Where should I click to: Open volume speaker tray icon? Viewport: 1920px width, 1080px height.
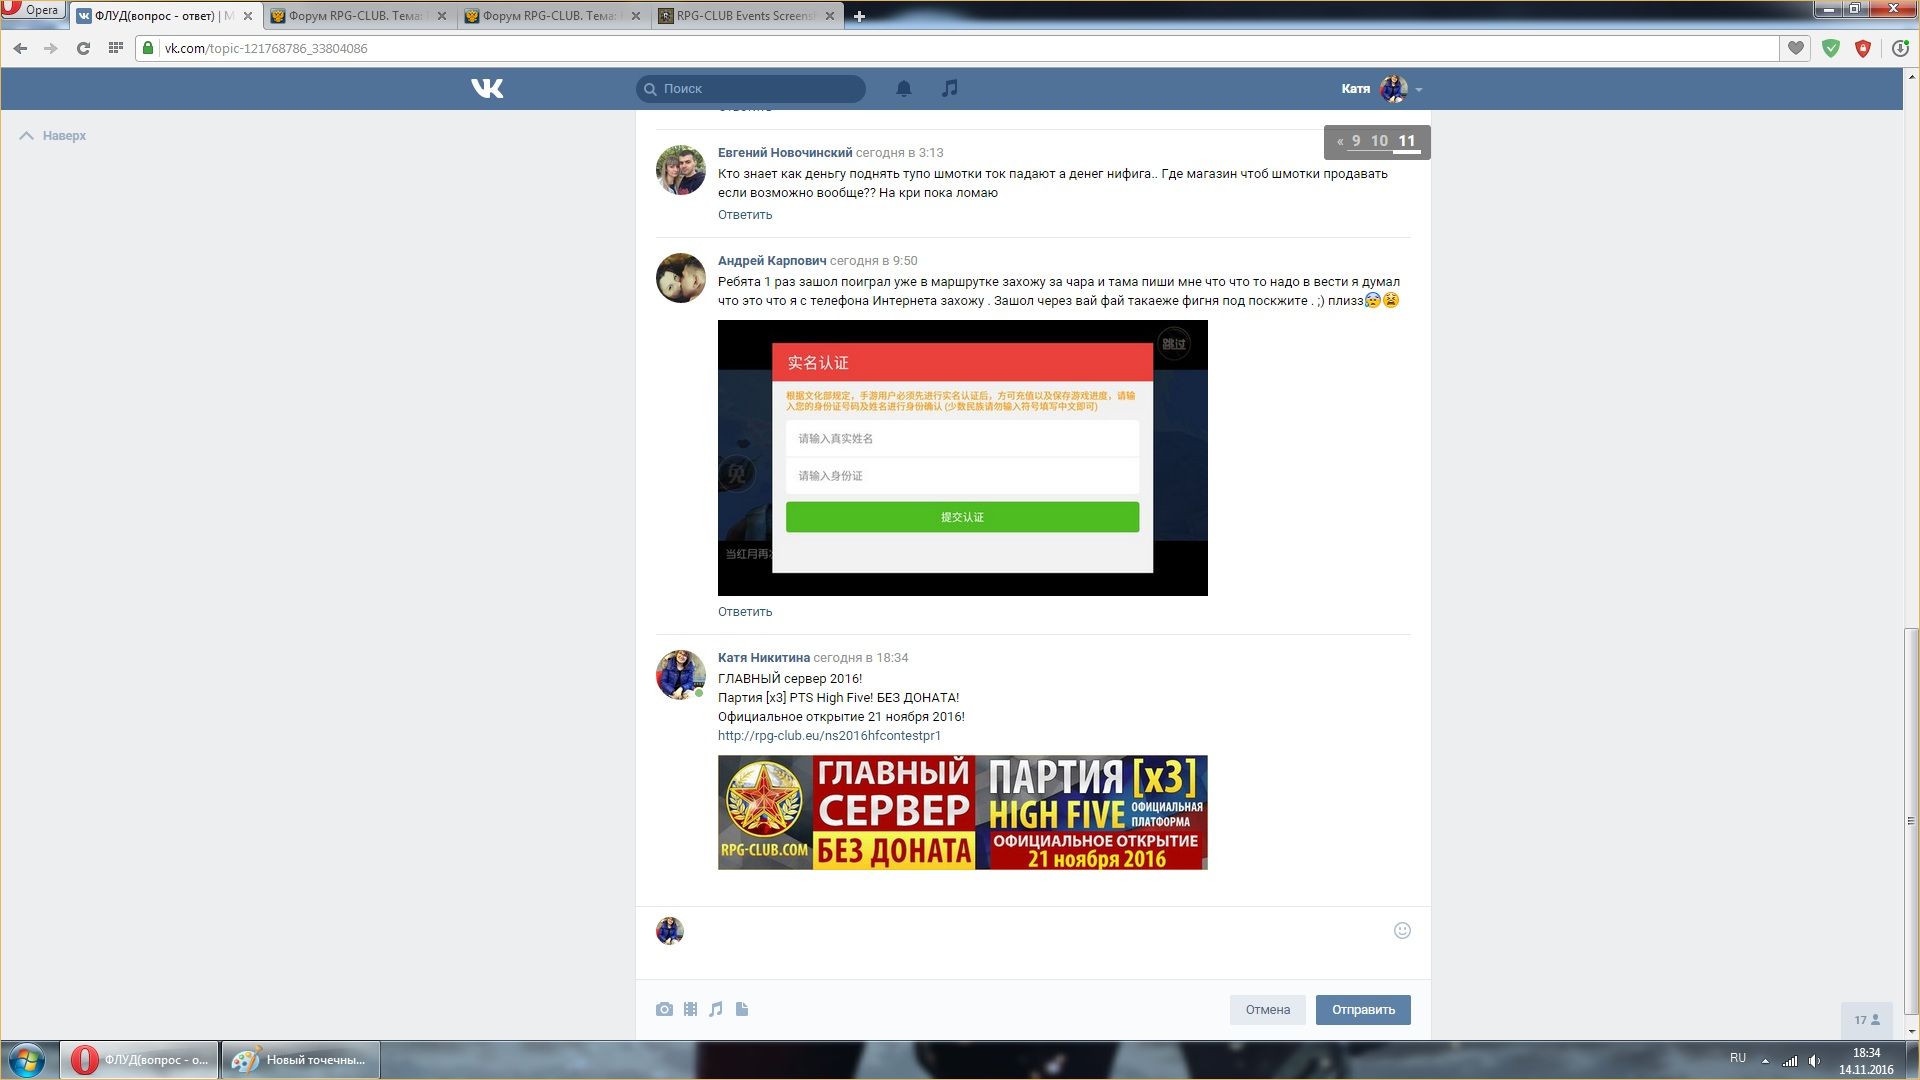[x=1814, y=1061]
